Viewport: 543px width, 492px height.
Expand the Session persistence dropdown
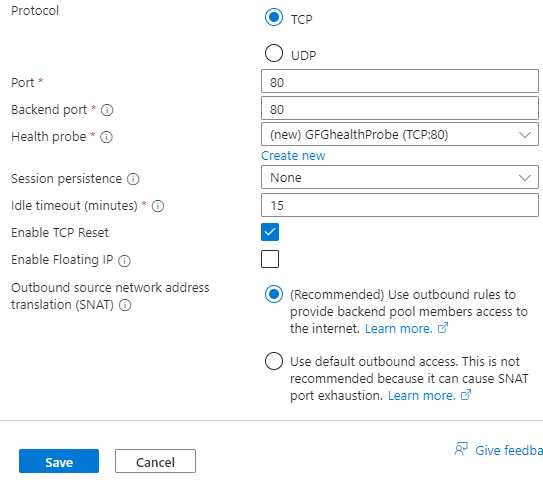tap(400, 177)
